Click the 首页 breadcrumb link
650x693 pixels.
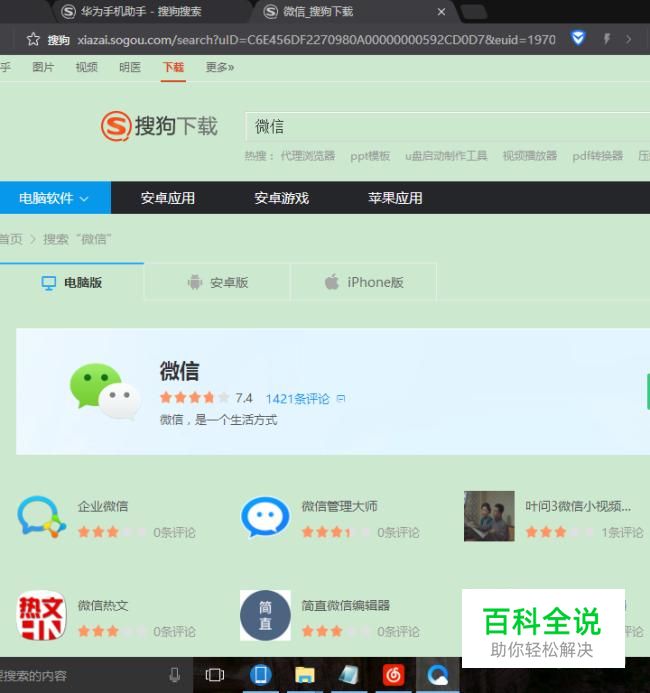tap(11, 239)
